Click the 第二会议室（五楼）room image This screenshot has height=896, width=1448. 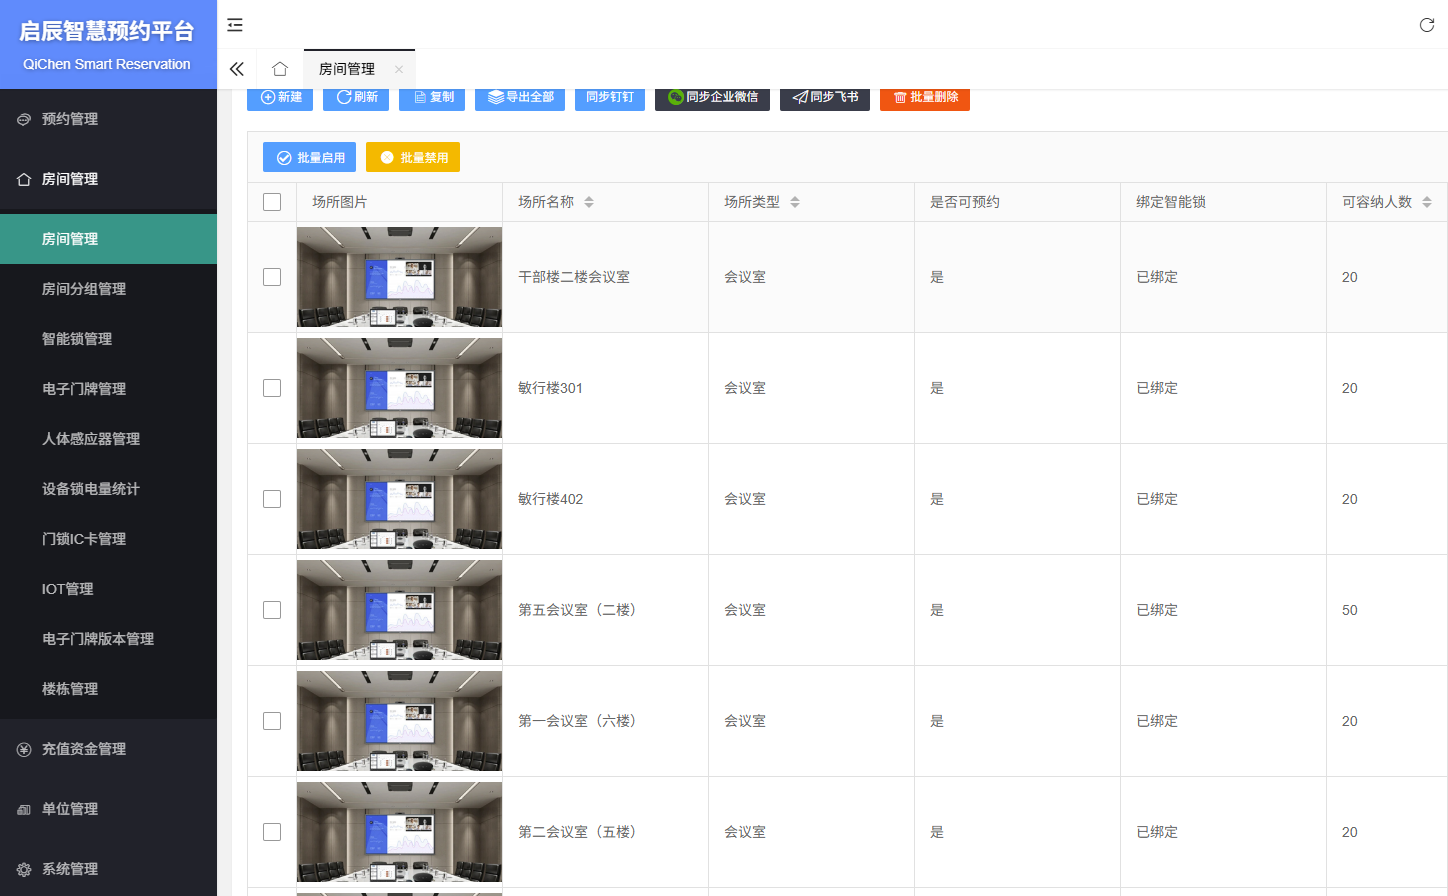point(399,832)
